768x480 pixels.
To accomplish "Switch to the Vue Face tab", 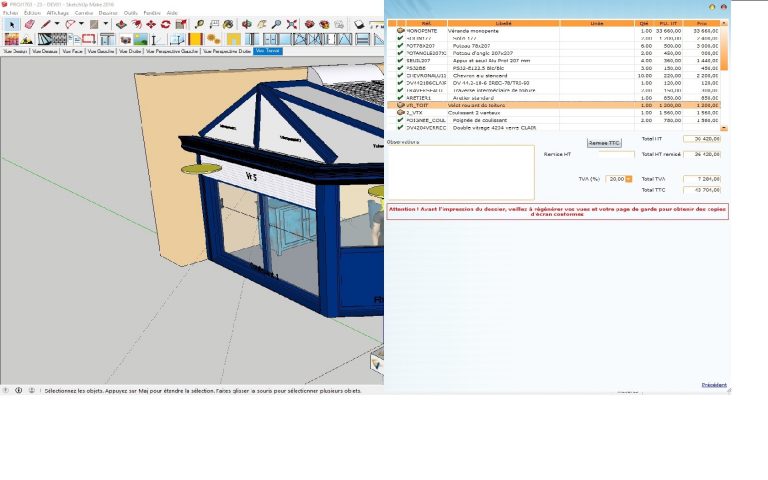I will 72,51.
